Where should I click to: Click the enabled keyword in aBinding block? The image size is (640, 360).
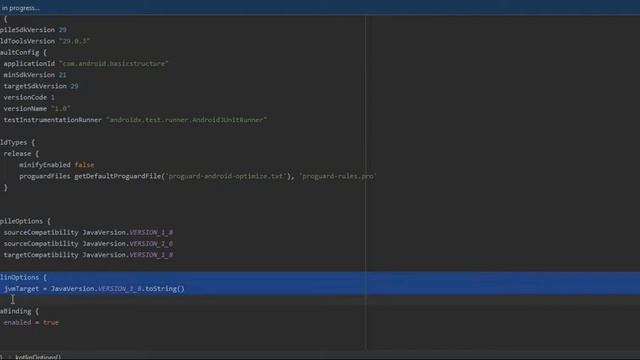click(x=17, y=322)
